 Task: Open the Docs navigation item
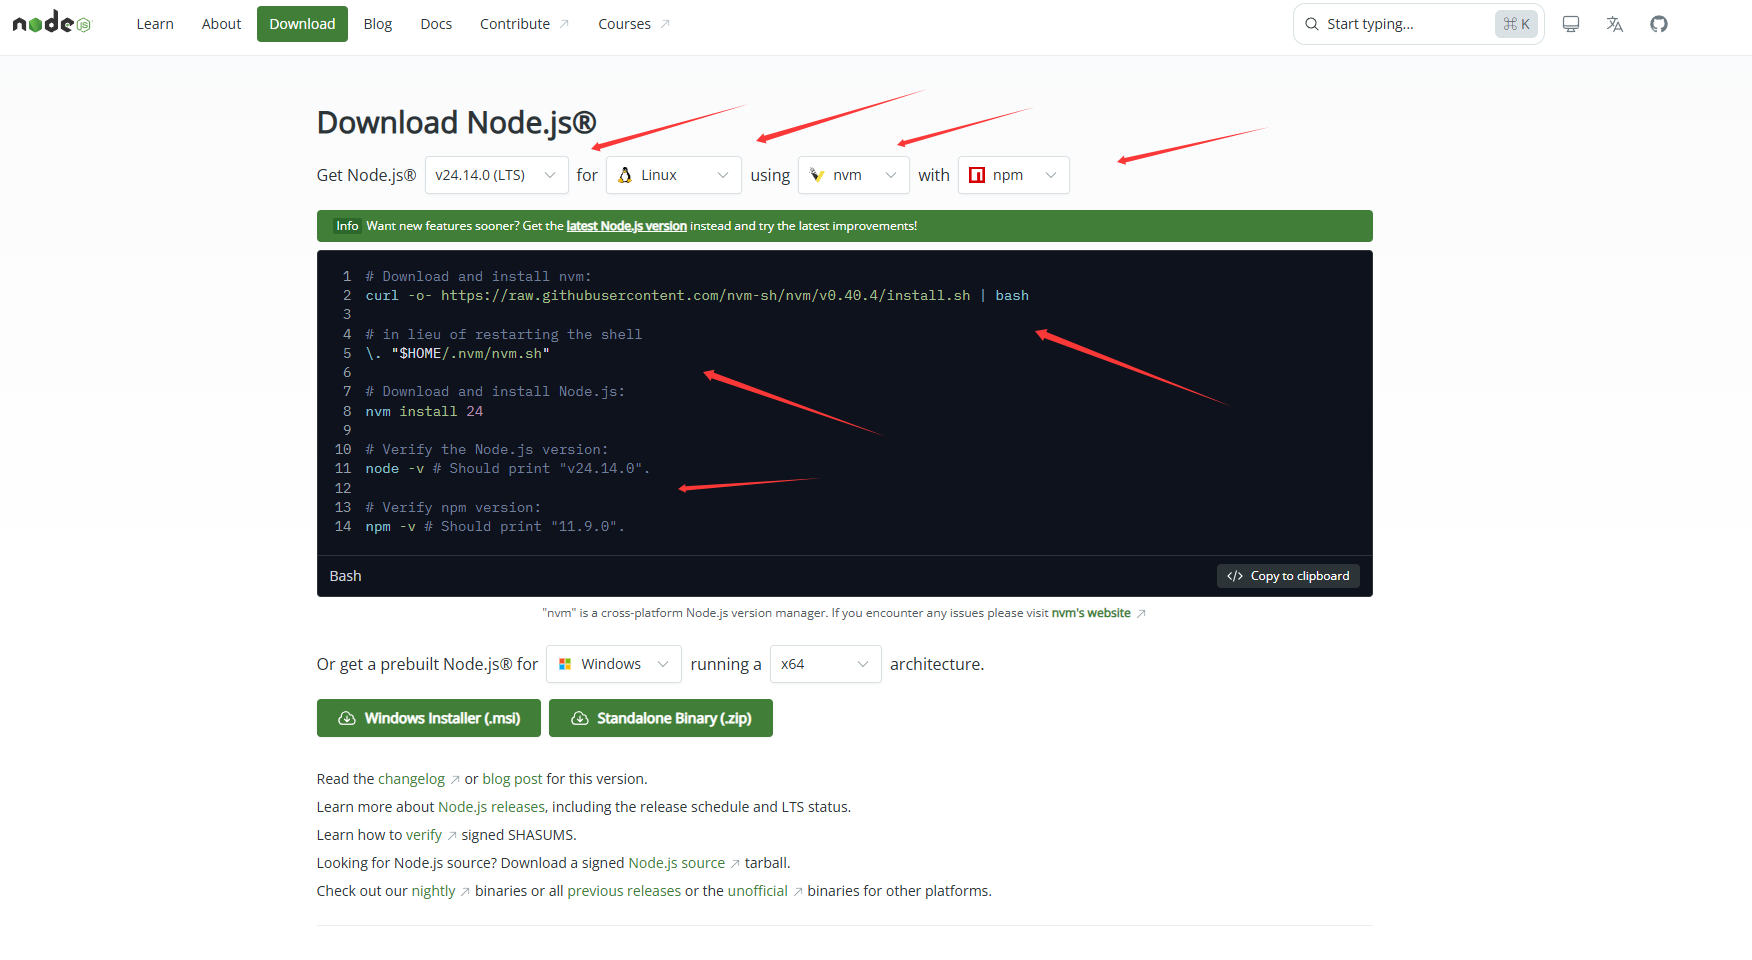point(436,24)
